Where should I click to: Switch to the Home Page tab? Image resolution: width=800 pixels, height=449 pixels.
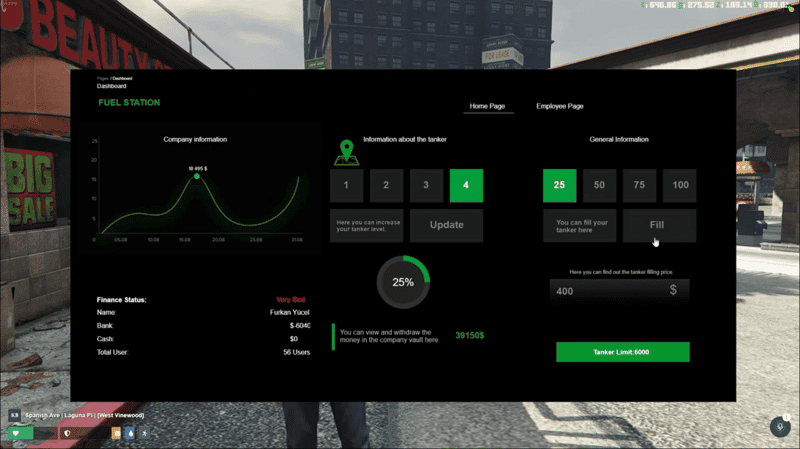point(487,106)
